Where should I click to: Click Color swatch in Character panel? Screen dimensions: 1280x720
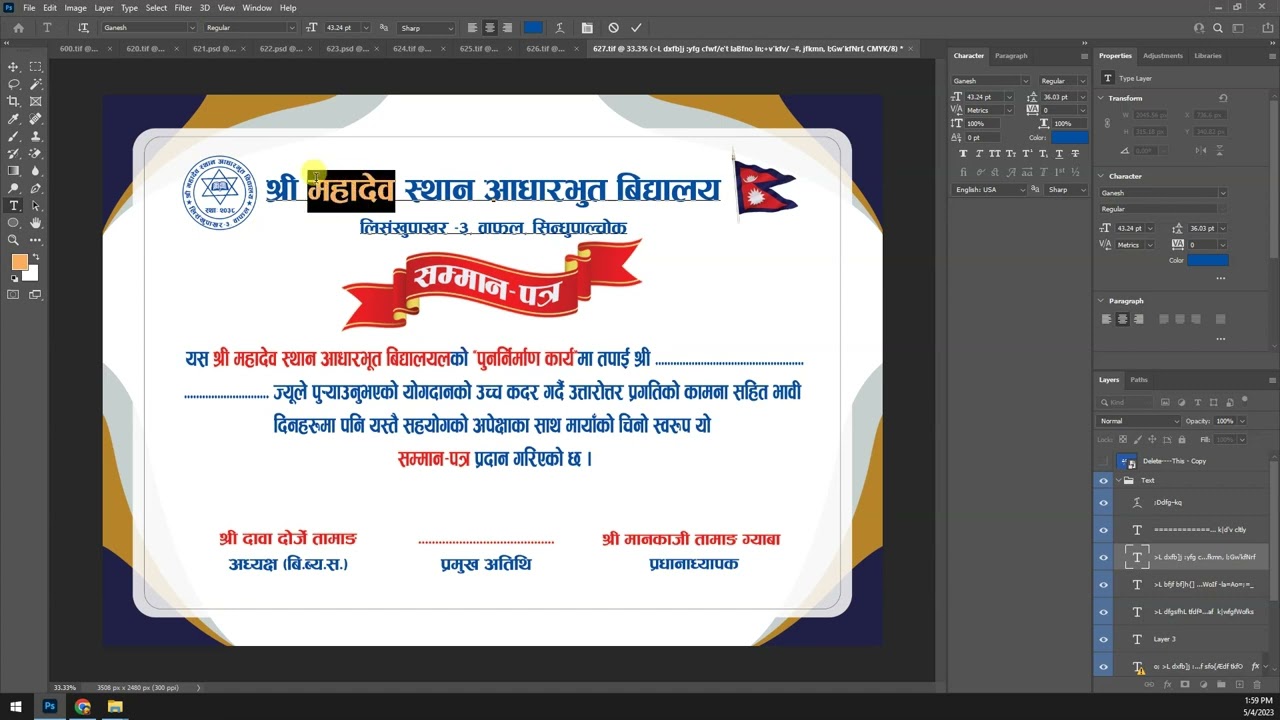click(1069, 137)
